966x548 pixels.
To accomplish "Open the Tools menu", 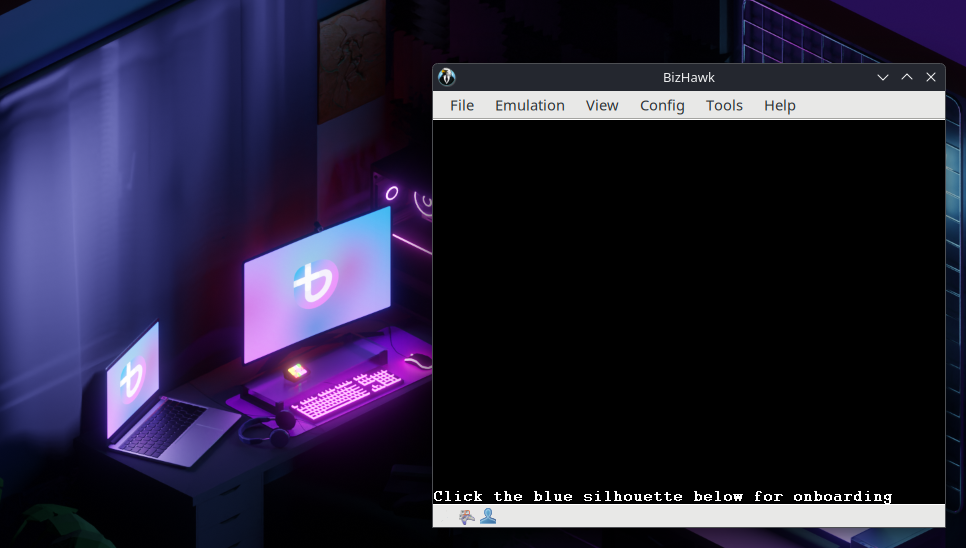I will pyautogui.click(x=724, y=105).
